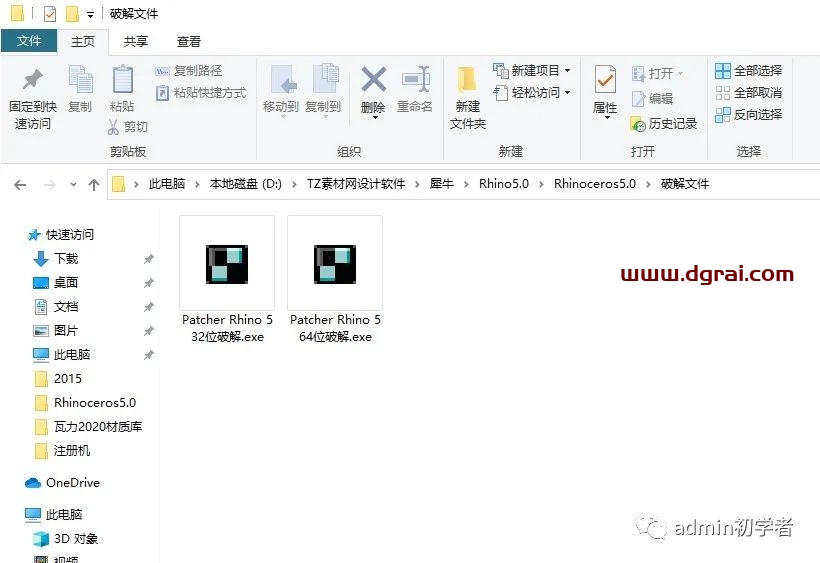The image size is (820, 563).
Task: Switch to the Share (共享) tab
Action: (x=135, y=41)
